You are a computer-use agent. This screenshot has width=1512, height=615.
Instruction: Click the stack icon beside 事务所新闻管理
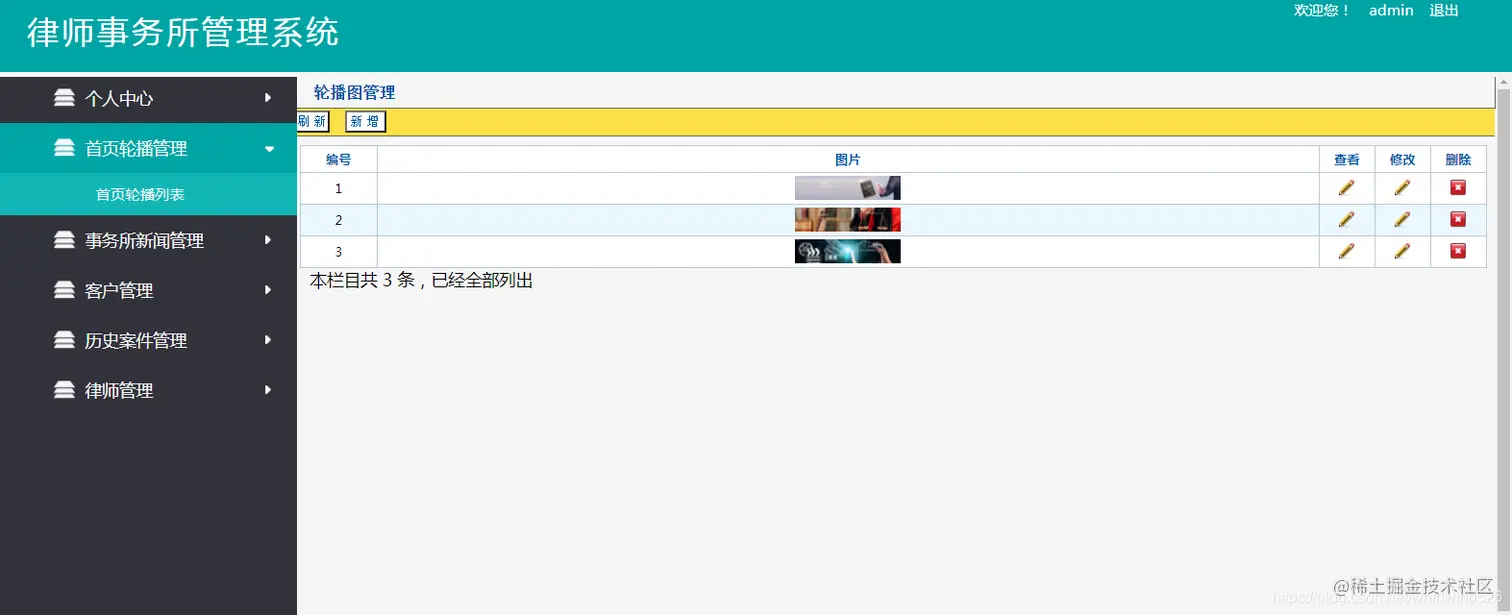[x=64, y=240]
